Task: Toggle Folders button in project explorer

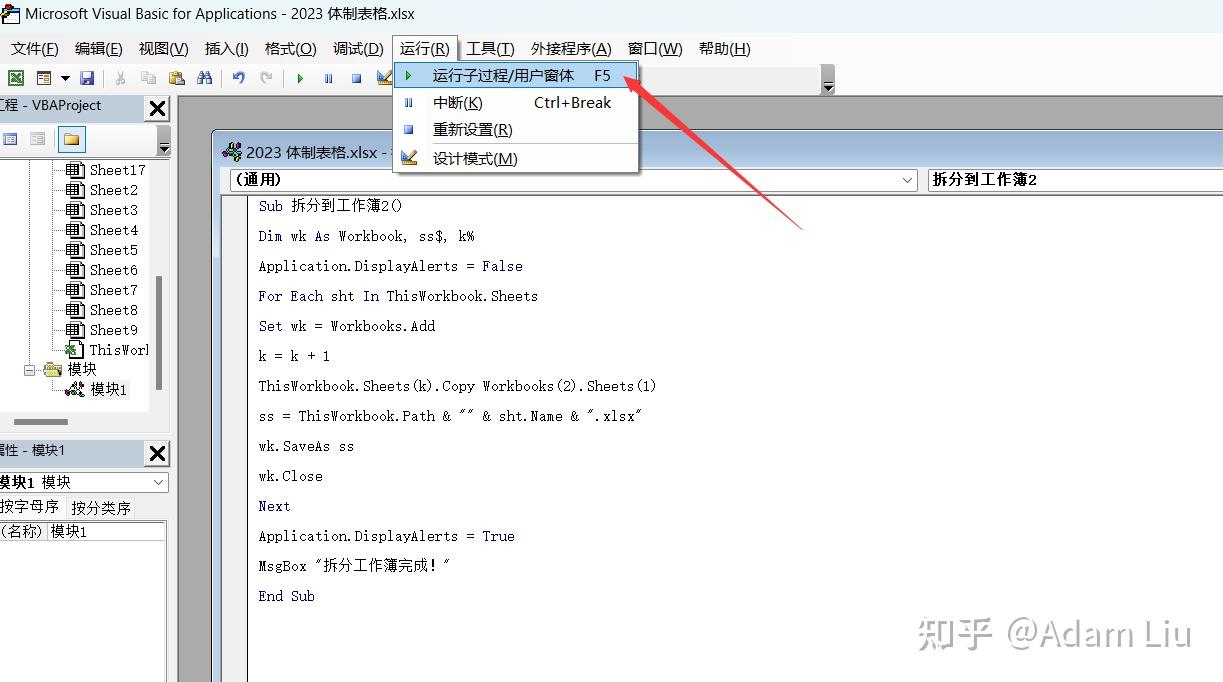Action: point(71,139)
